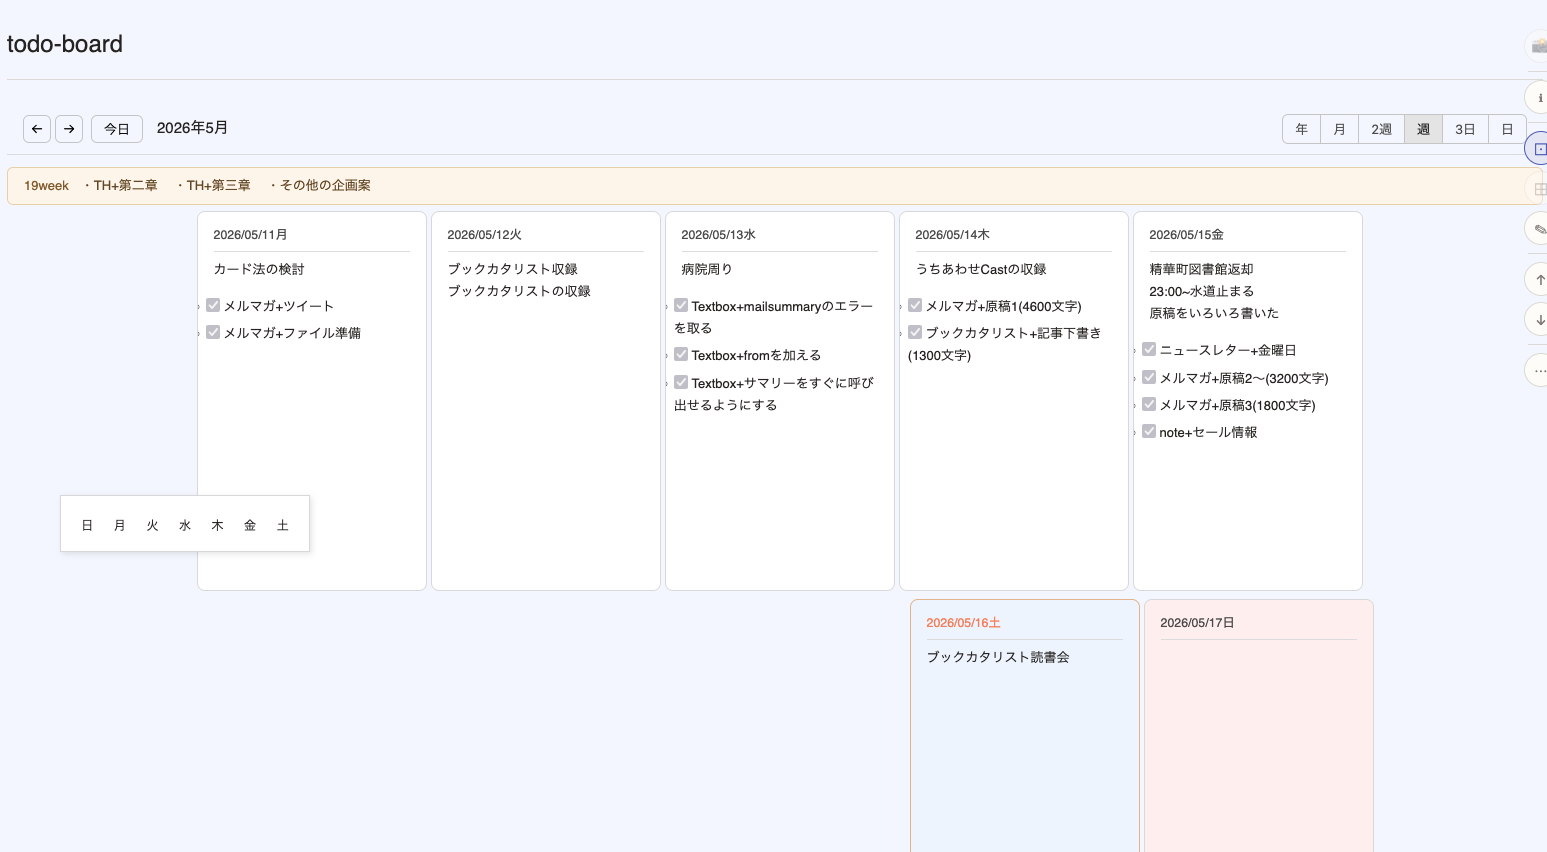The height and width of the screenshot is (852, 1547).
Task: Click ・TH+第二章 in the banner
Action: click(x=119, y=186)
